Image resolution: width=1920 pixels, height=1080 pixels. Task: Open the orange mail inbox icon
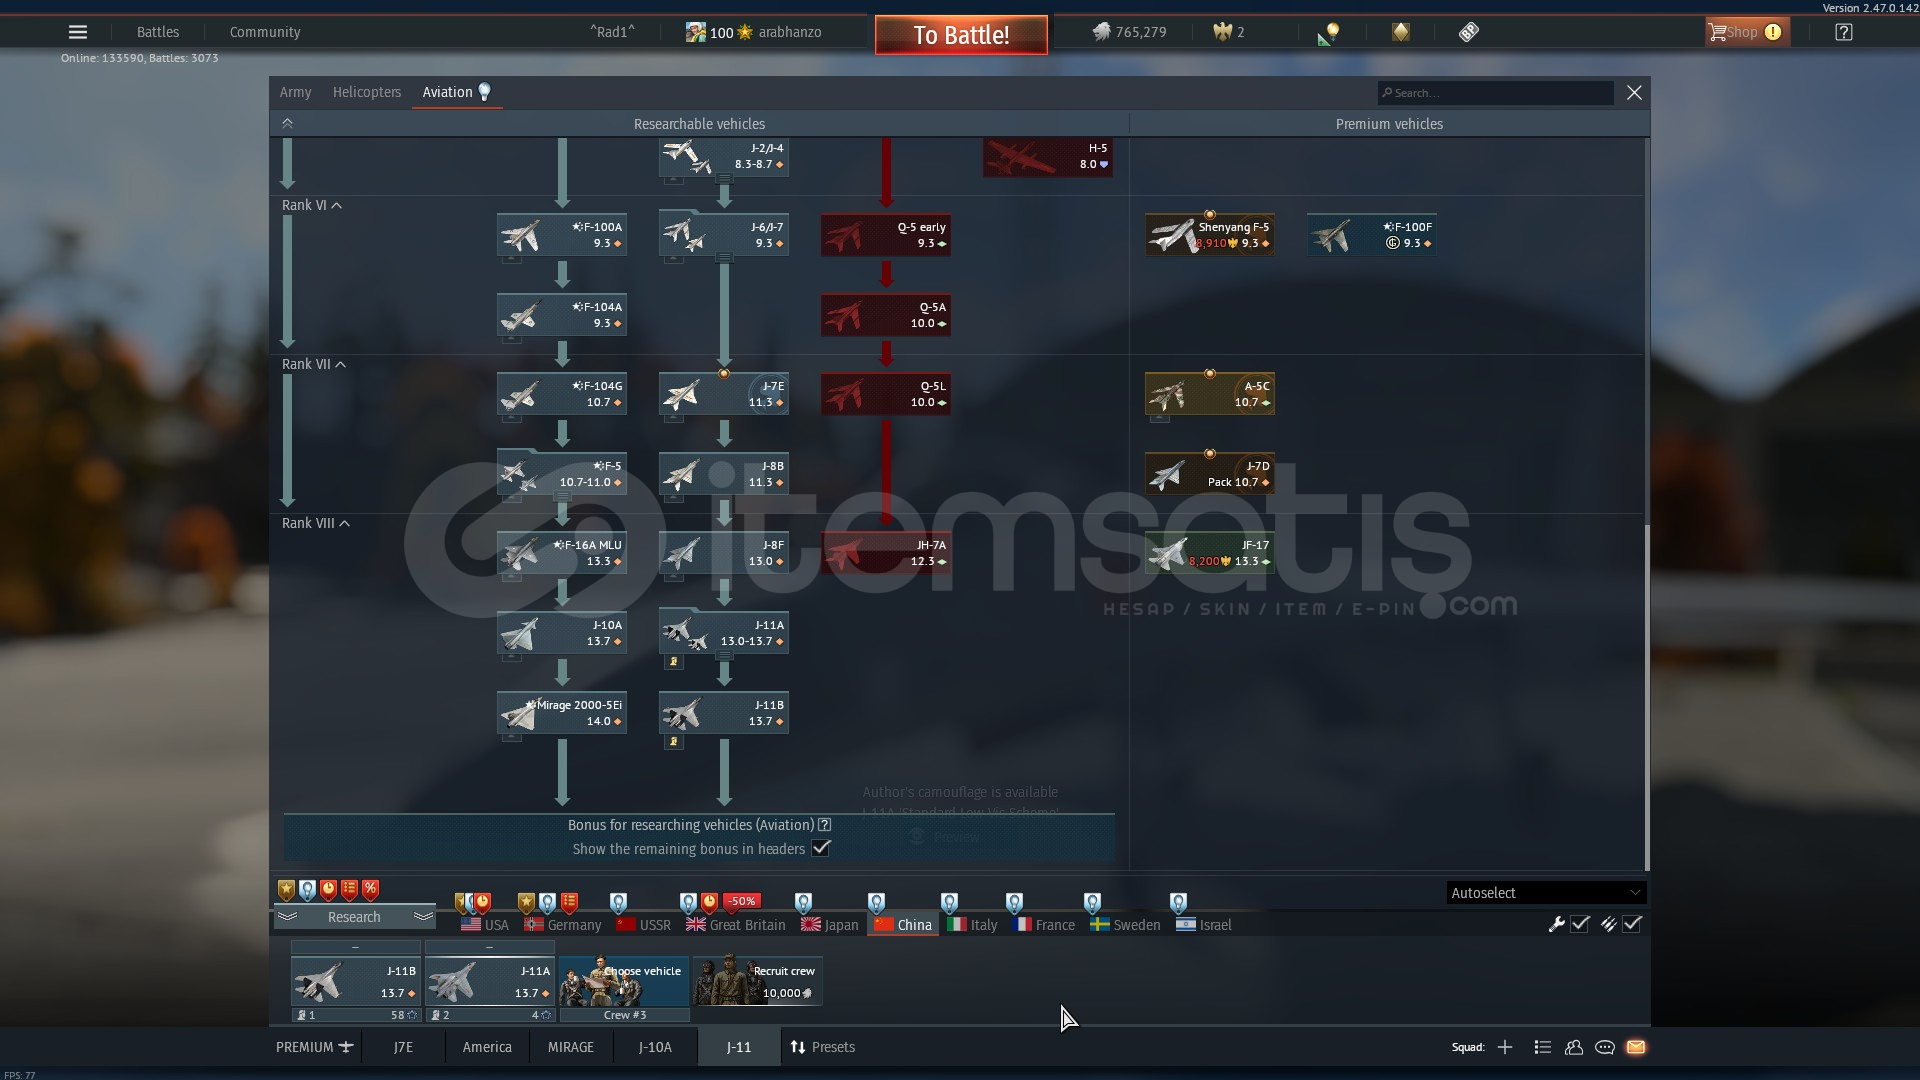click(1636, 1047)
